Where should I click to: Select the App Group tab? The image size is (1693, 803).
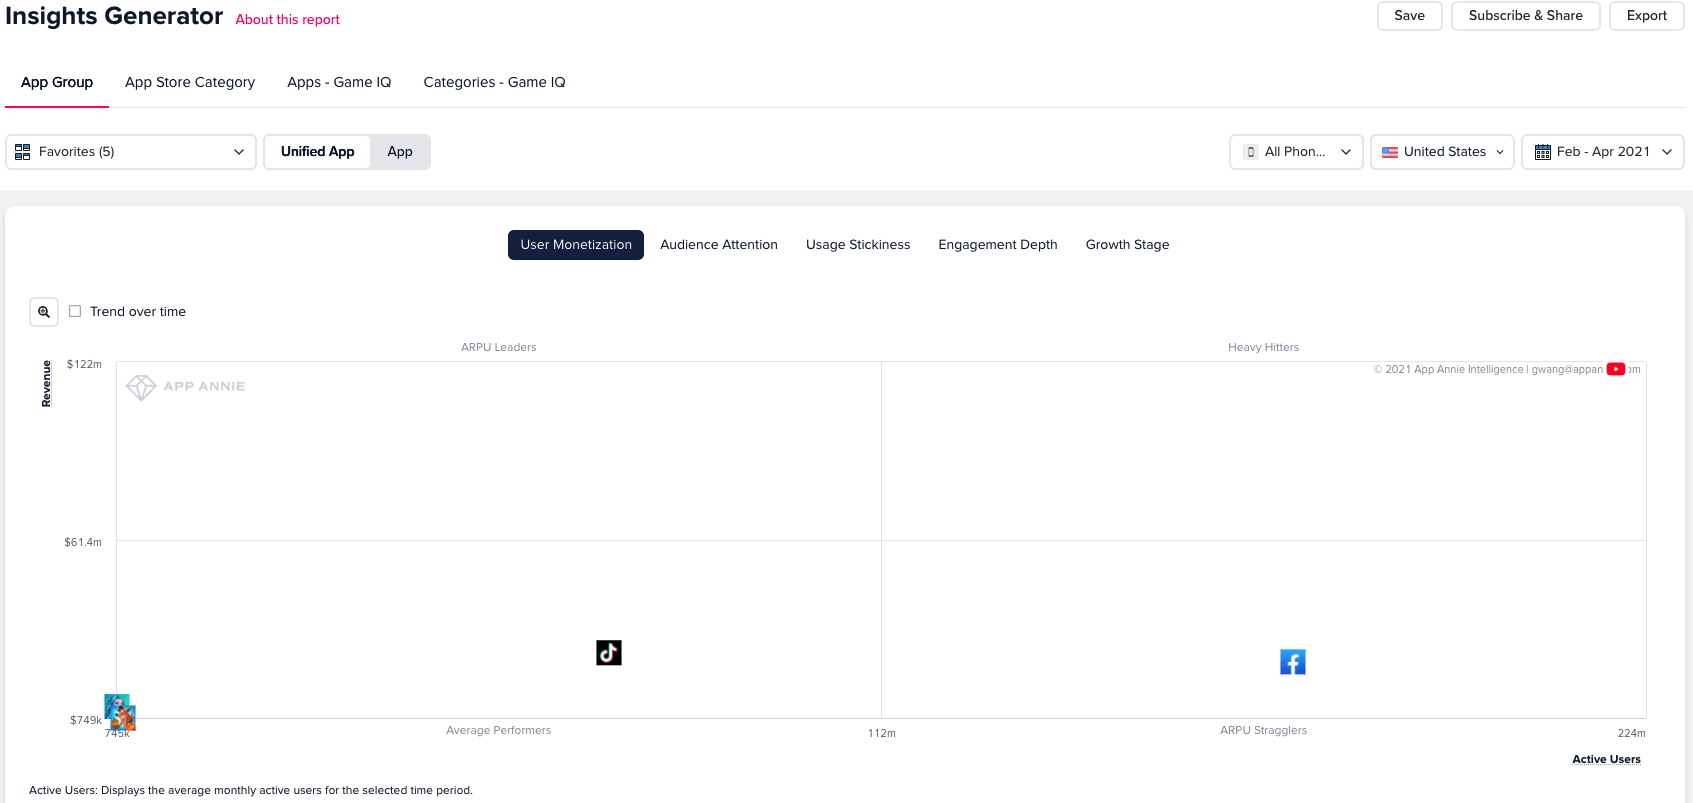[57, 82]
